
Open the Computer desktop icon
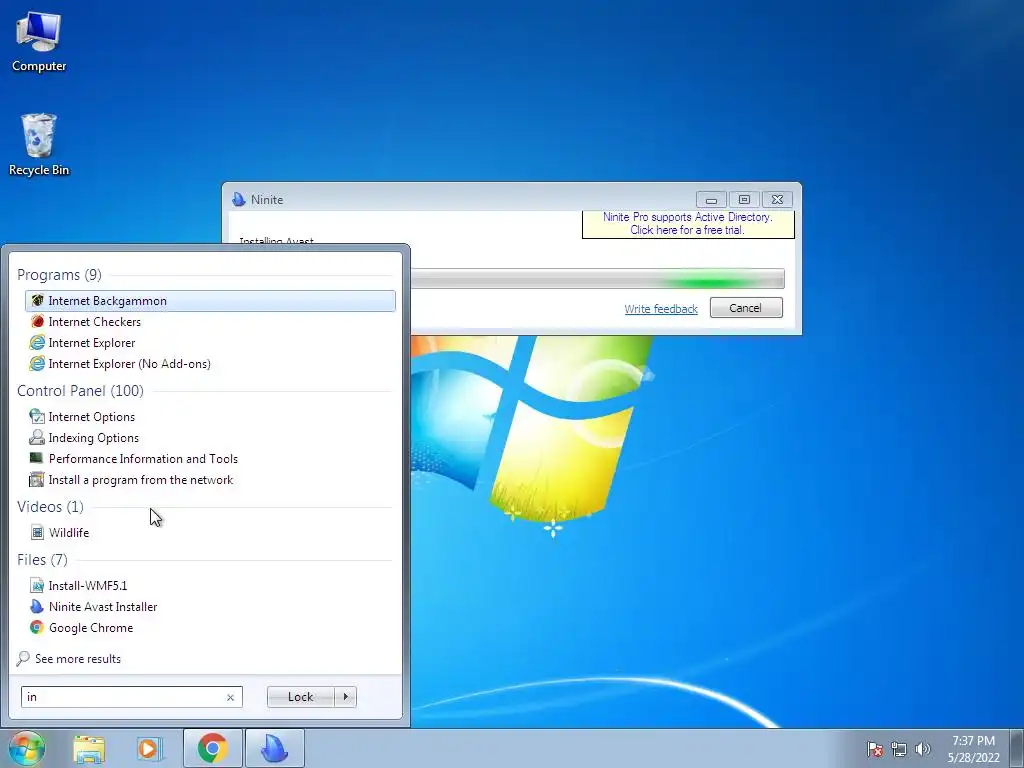tap(39, 41)
